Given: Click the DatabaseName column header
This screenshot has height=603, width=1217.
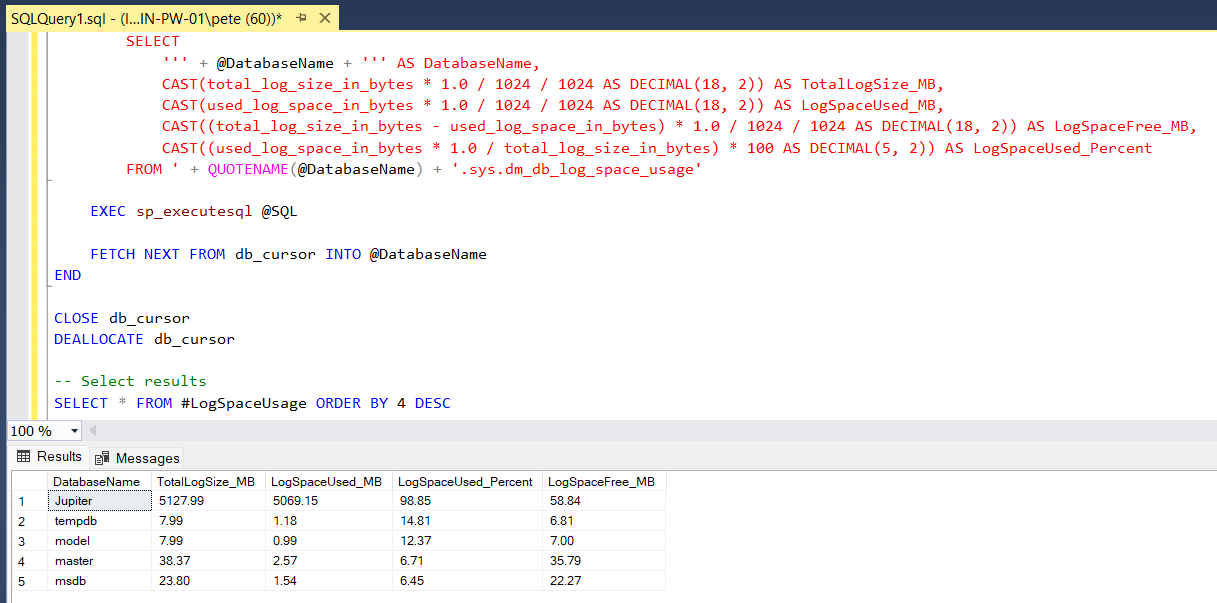Looking at the screenshot, I should coord(97,481).
